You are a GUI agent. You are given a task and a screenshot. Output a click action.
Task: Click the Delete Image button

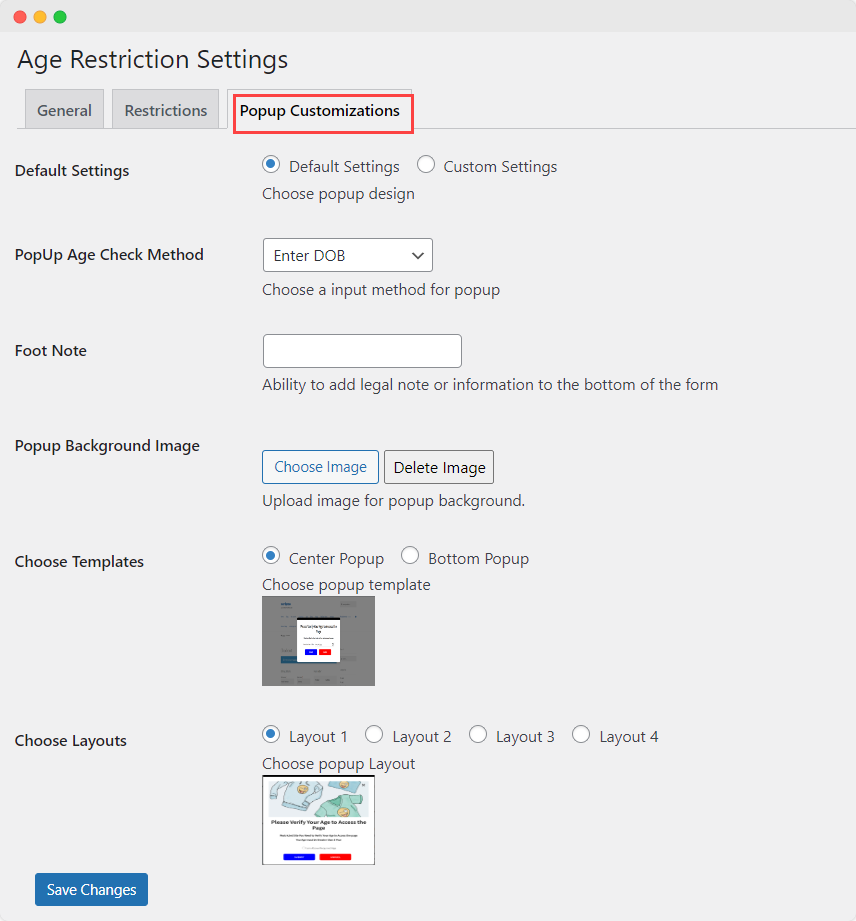(438, 466)
